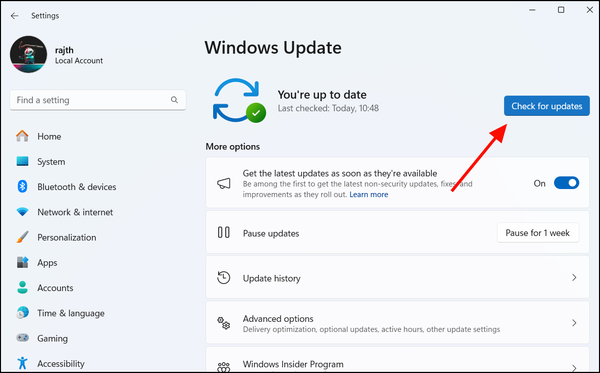Click the Pause updates label
This screenshot has width=600, height=373.
(x=271, y=233)
